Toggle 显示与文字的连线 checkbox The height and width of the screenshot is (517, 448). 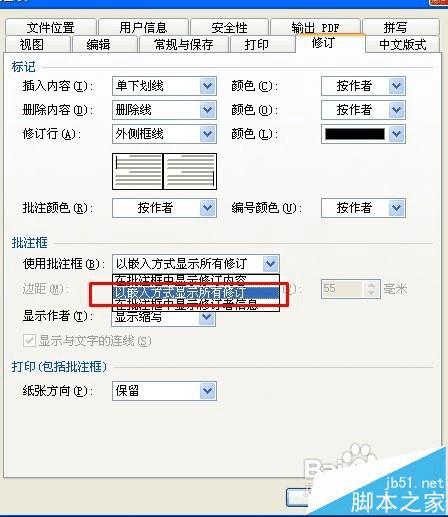tap(29, 341)
